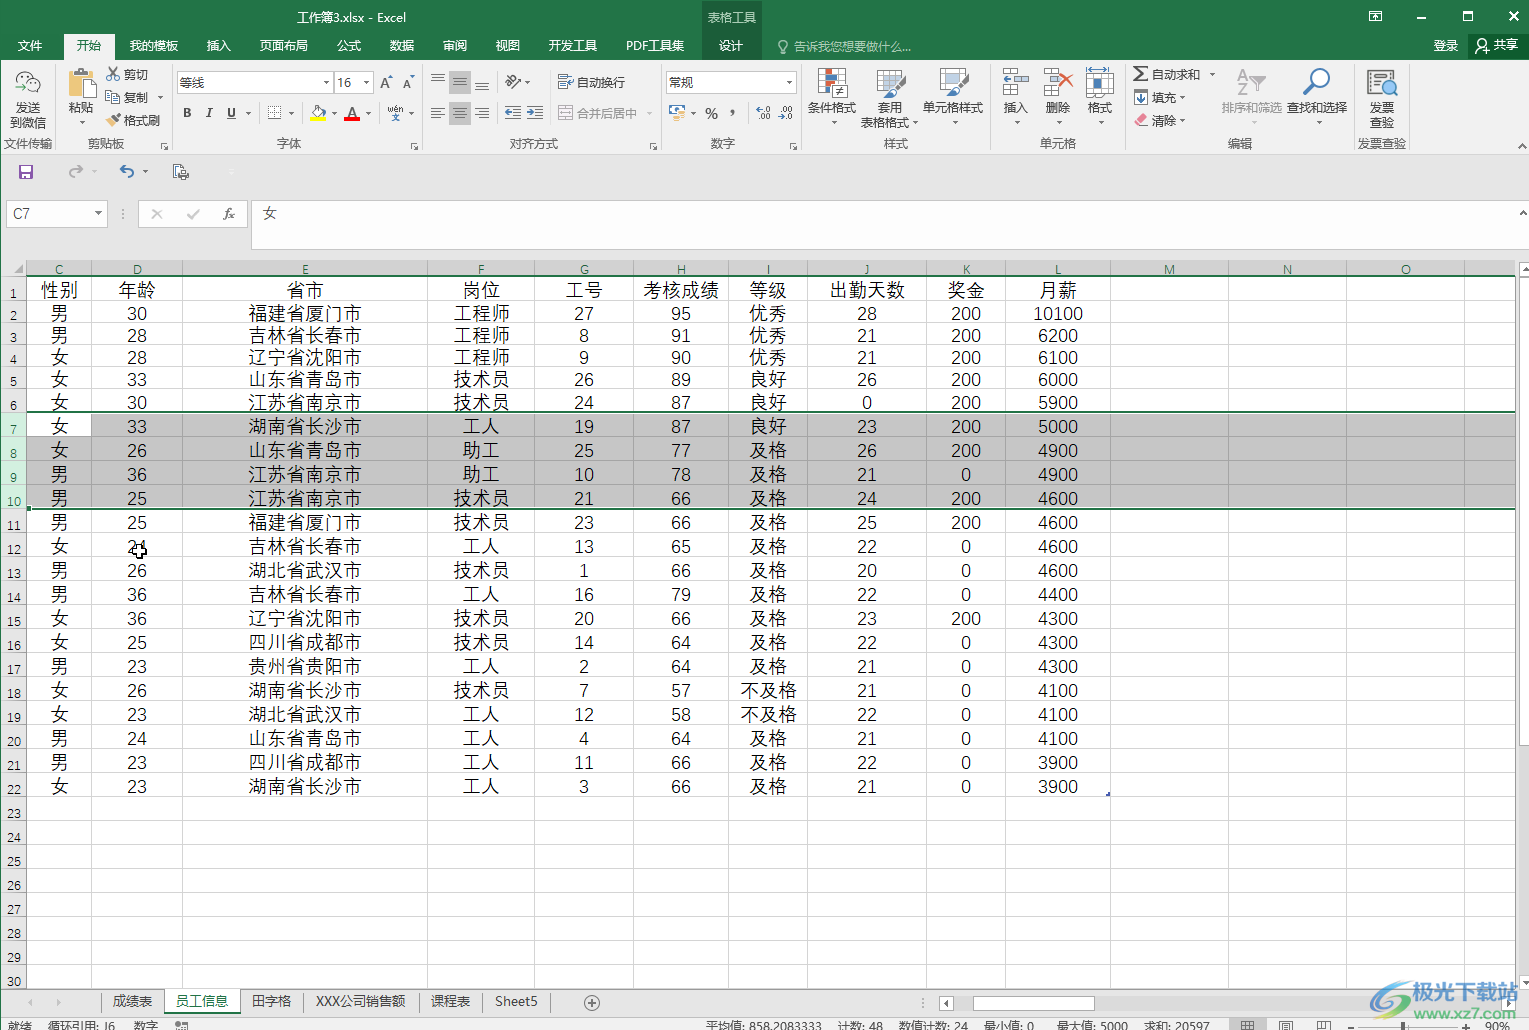Click the decrease indent icon
The image size is (1529, 1030).
point(513,113)
